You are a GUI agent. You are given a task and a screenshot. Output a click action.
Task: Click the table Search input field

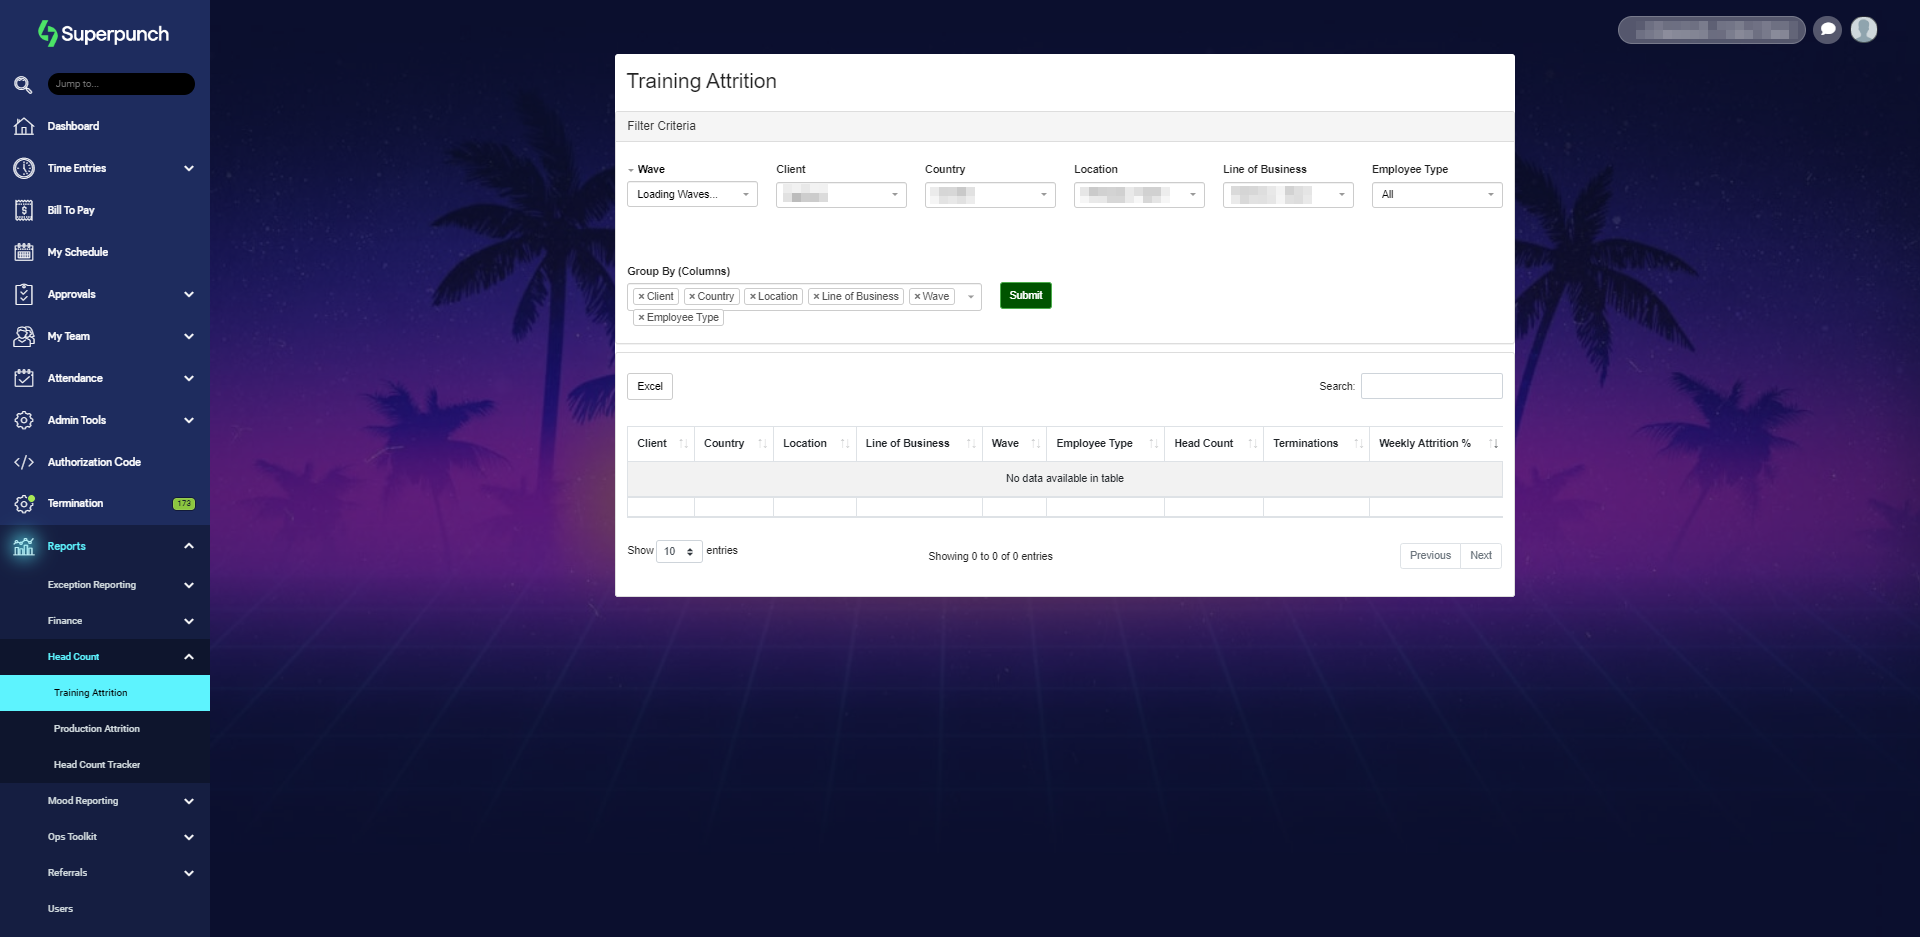[x=1431, y=387]
